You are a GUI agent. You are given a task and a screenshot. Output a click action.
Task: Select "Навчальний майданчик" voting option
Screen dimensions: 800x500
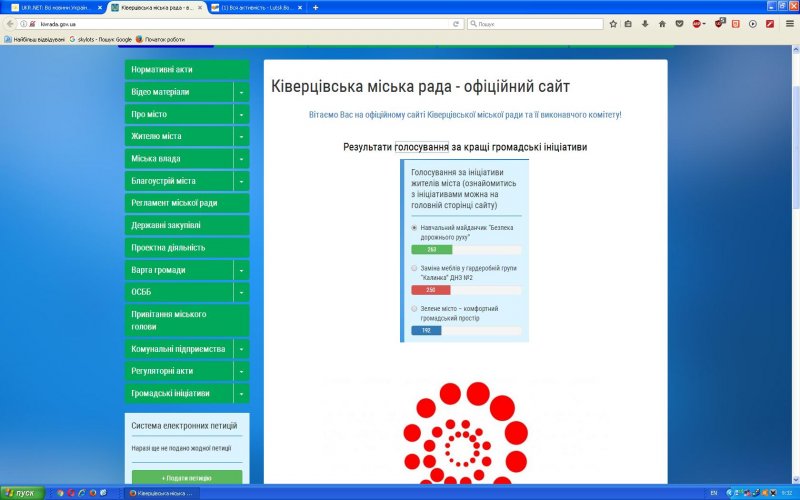point(415,228)
